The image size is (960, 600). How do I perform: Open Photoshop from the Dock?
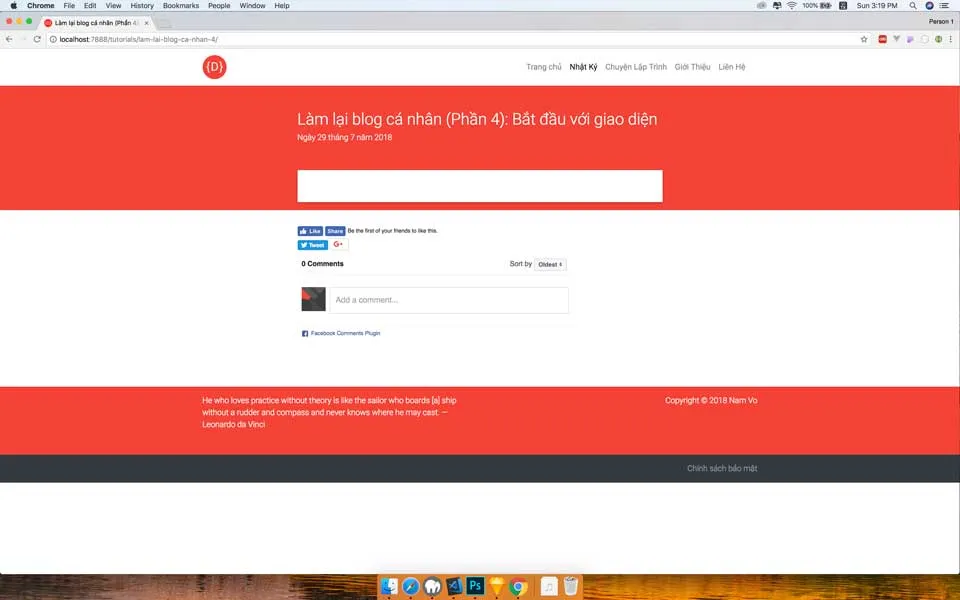(x=475, y=586)
